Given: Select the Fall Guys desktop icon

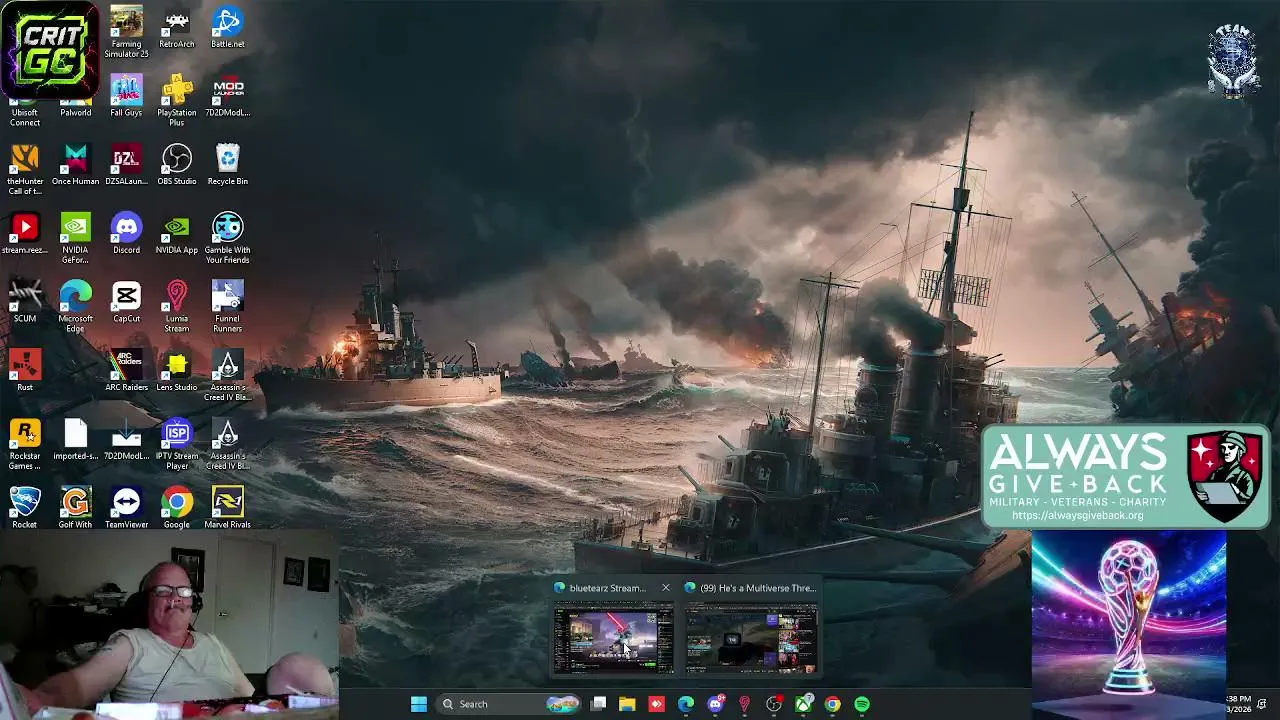Looking at the screenshot, I should click(126, 96).
